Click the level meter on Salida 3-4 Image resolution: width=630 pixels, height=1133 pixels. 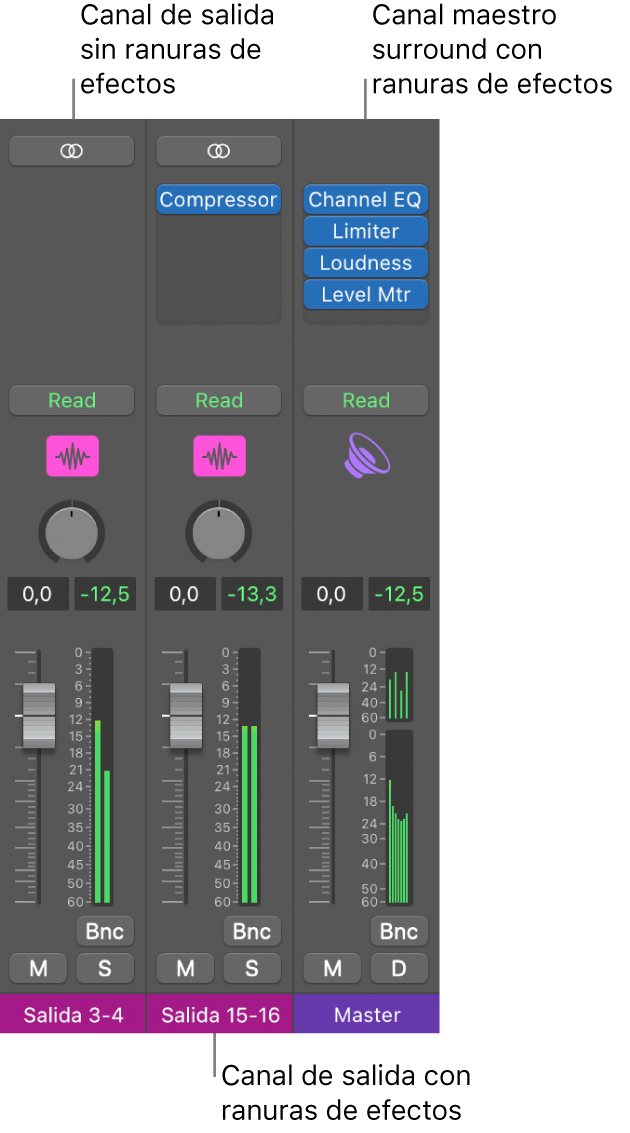coord(103,776)
